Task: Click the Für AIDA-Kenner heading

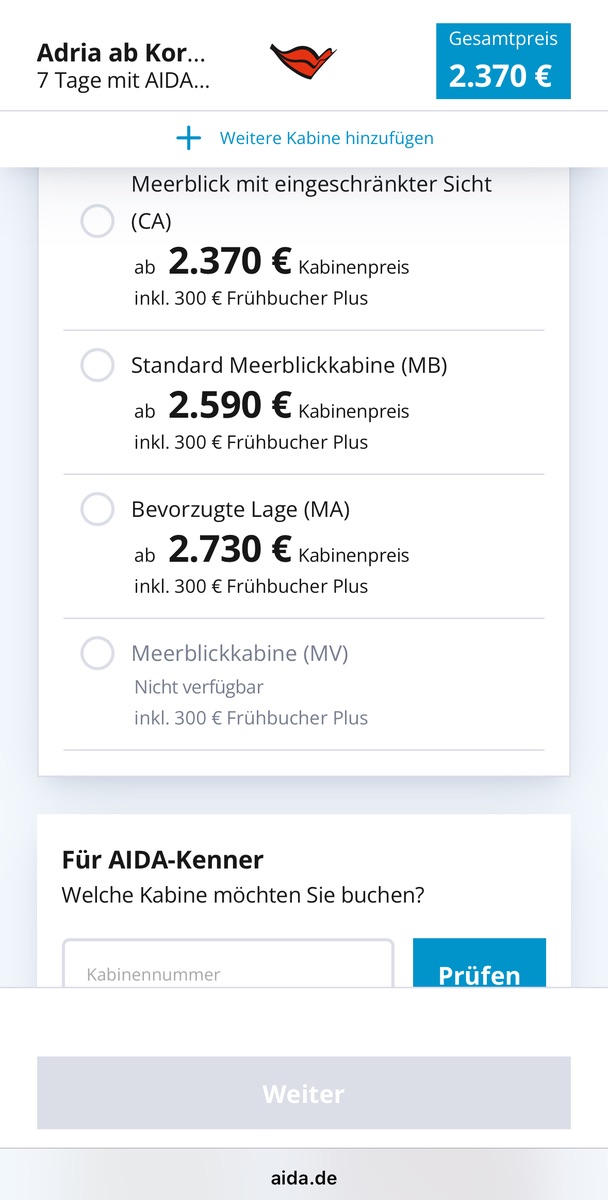Action: pos(163,859)
